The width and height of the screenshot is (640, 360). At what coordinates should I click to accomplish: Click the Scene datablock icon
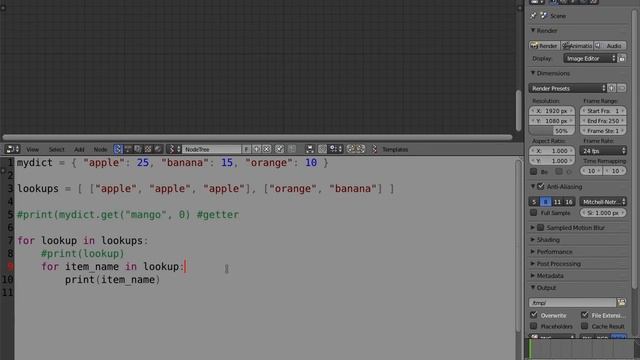(x=543, y=16)
